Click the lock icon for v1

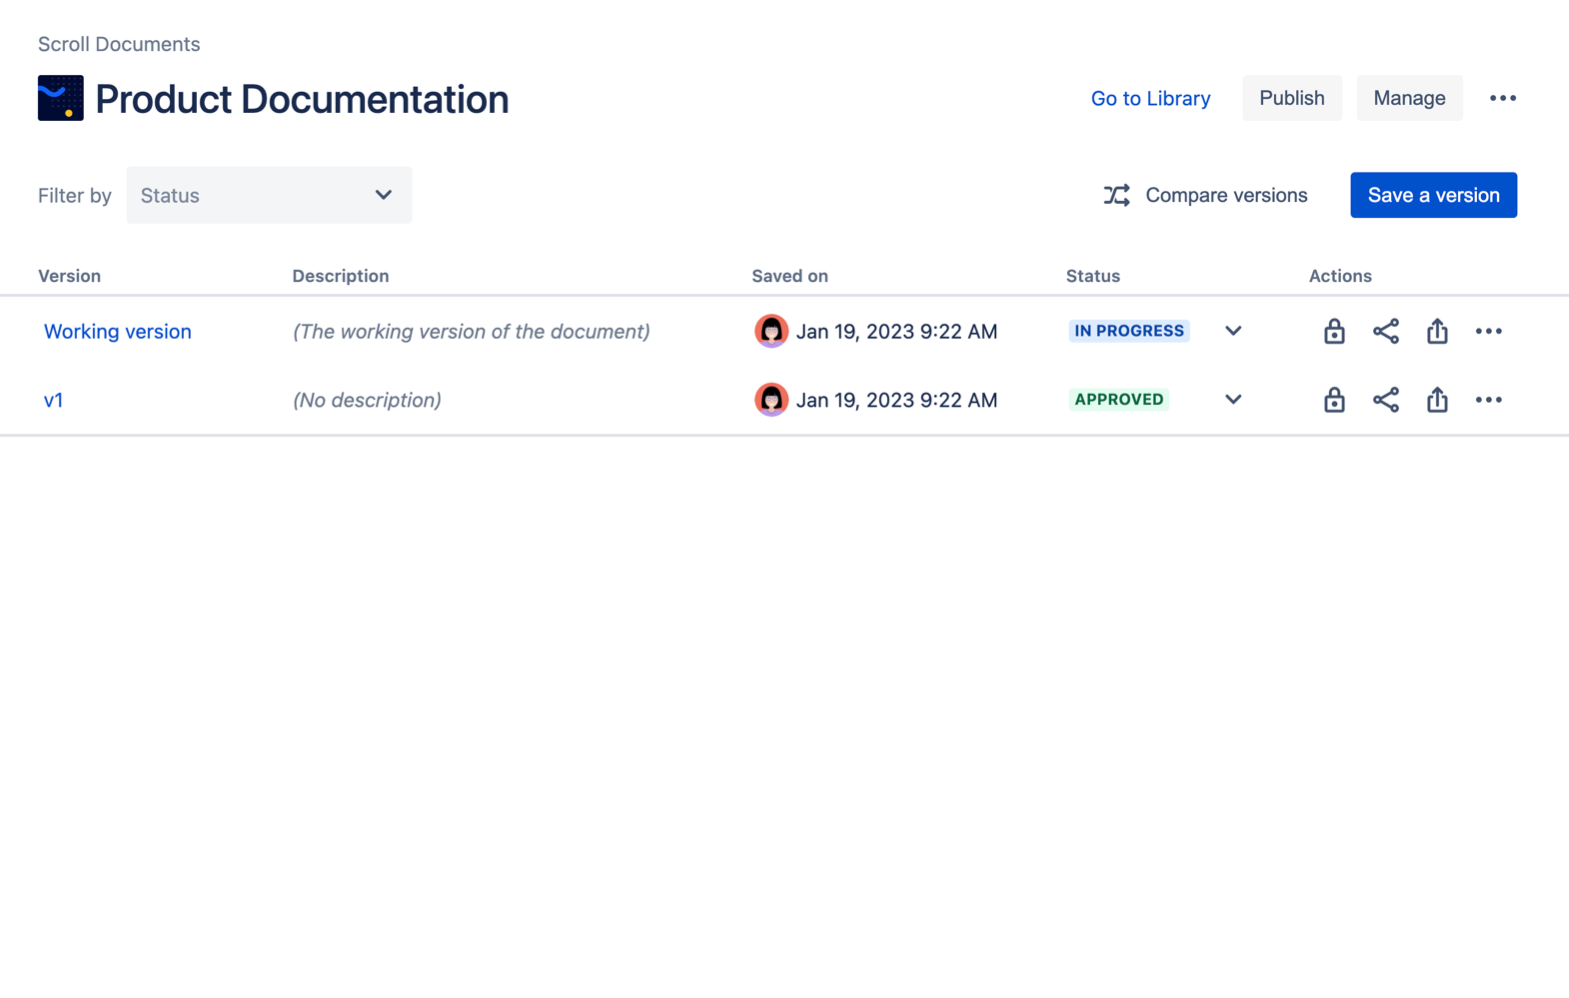(1333, 400)
